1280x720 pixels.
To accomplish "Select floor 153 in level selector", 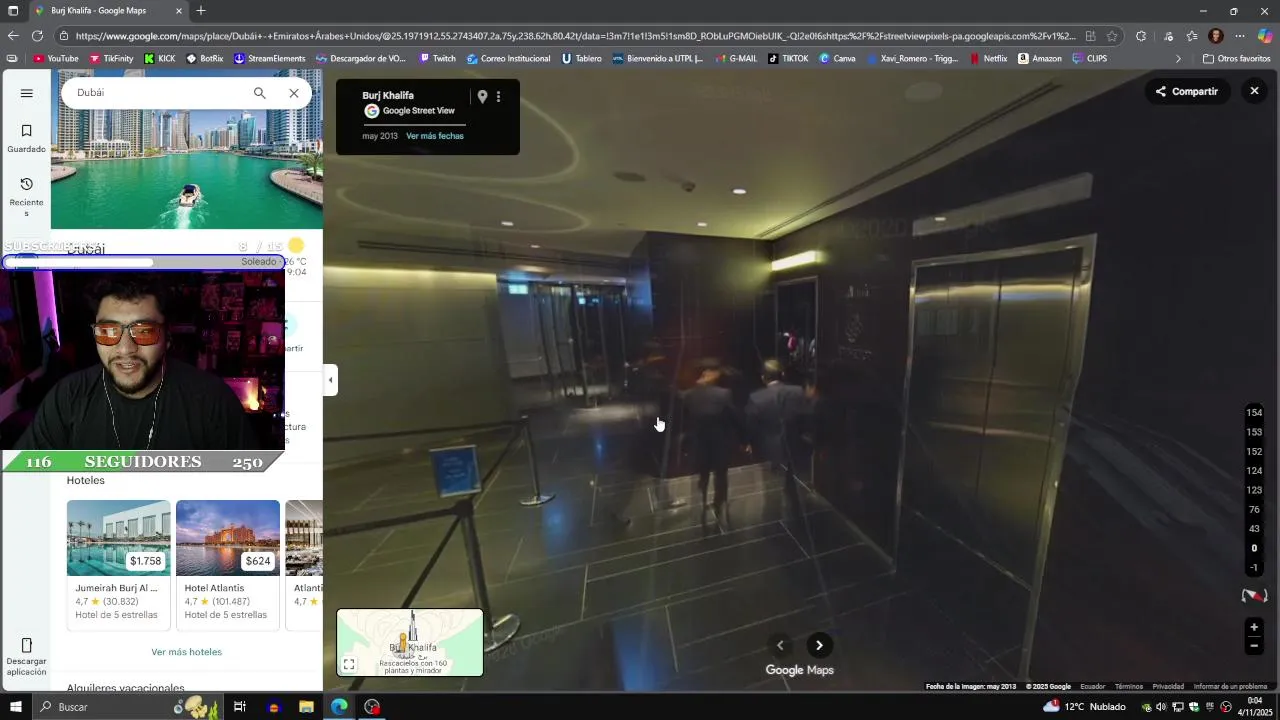I will (x=1254, y=432).
